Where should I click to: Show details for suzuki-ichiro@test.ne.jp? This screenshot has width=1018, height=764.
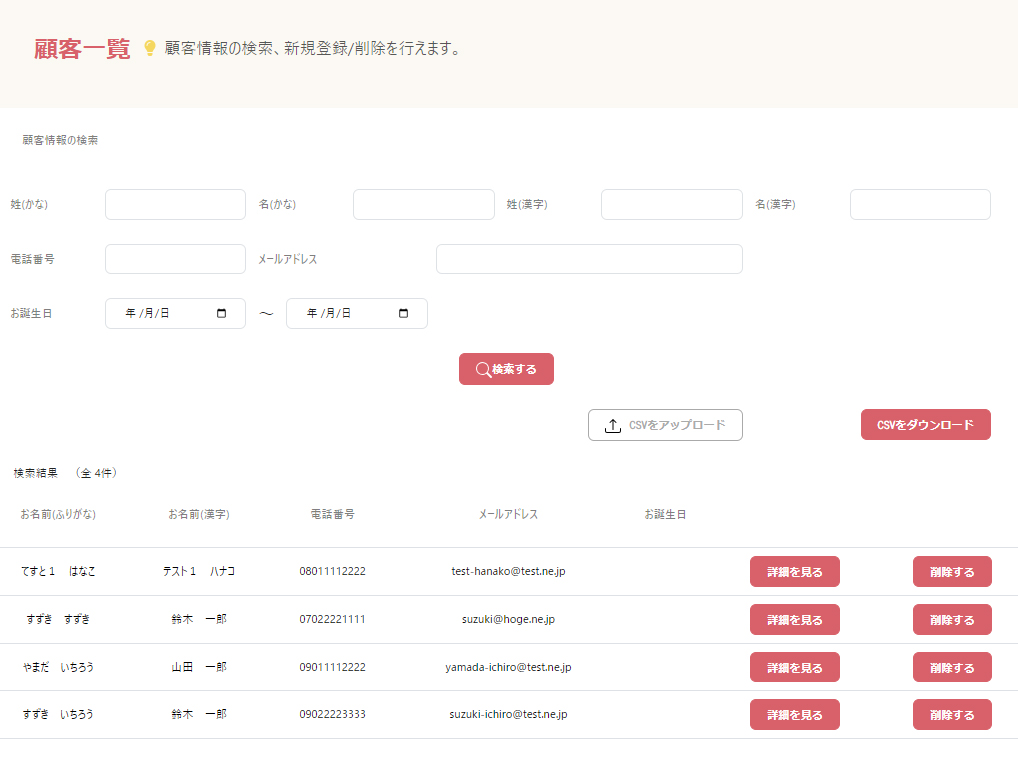[x=794, y=715]
